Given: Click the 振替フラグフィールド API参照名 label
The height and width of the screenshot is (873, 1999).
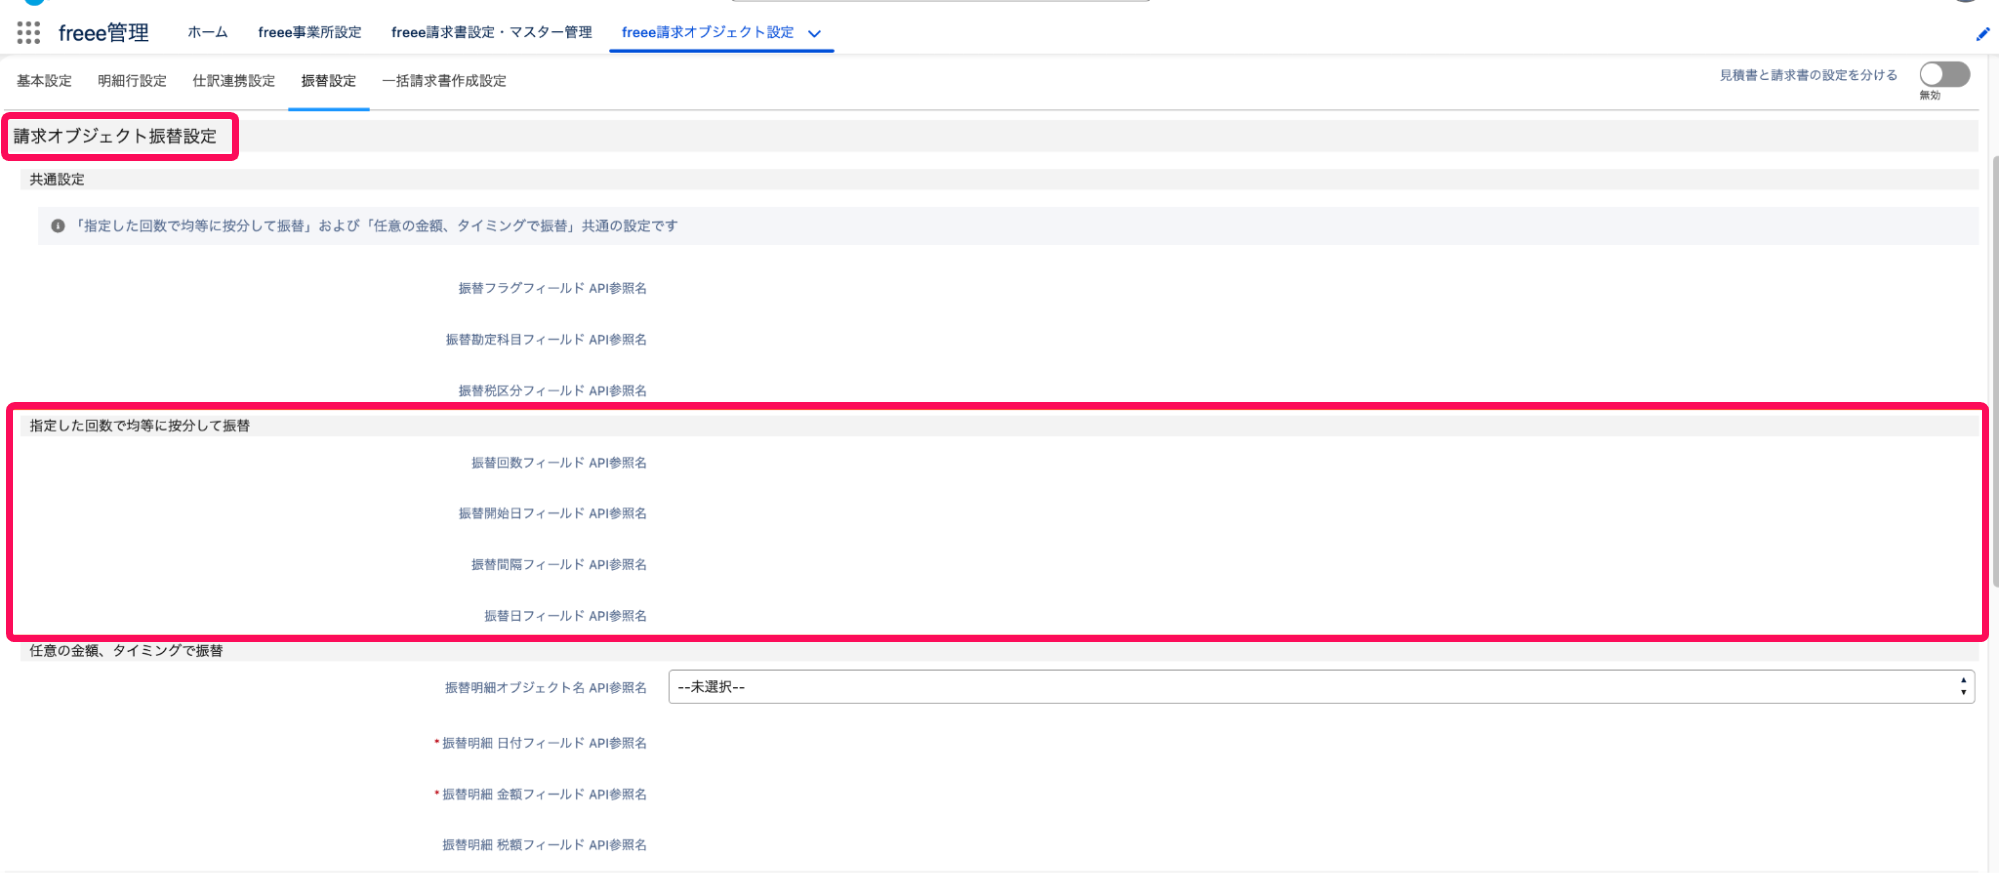Looking at the screenshot, I should click(553, 288).
